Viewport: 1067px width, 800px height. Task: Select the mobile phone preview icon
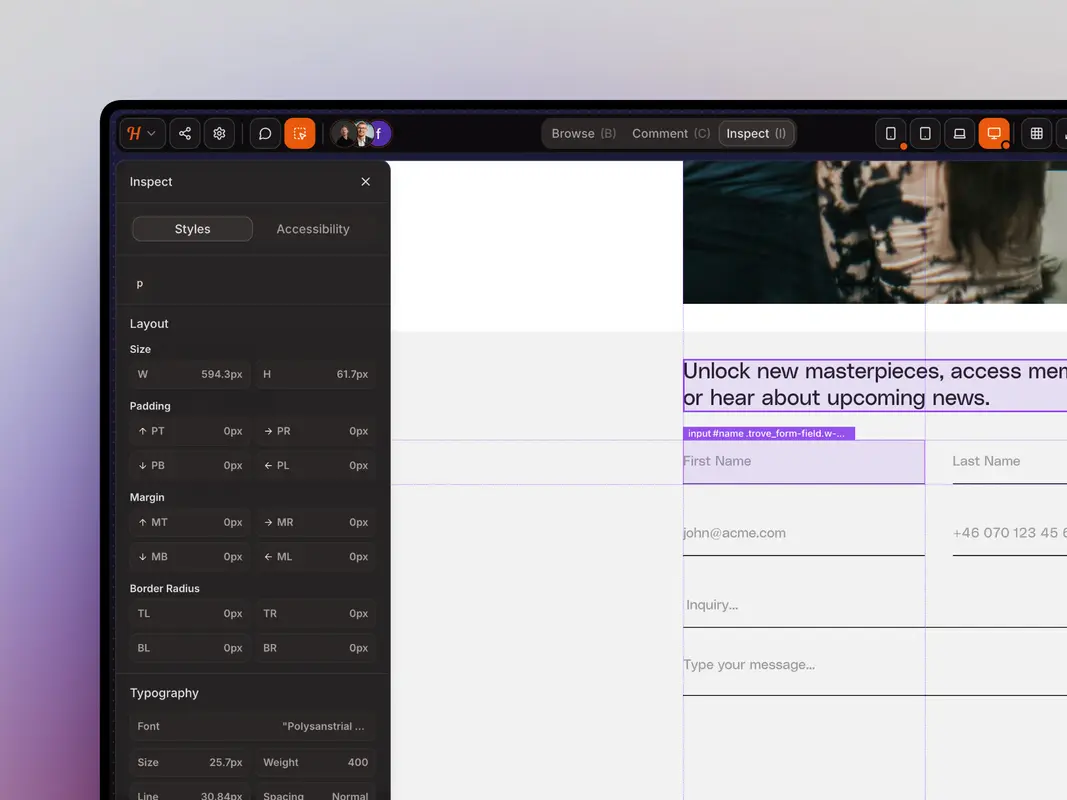pyautogui.click(x=891, y=133)
